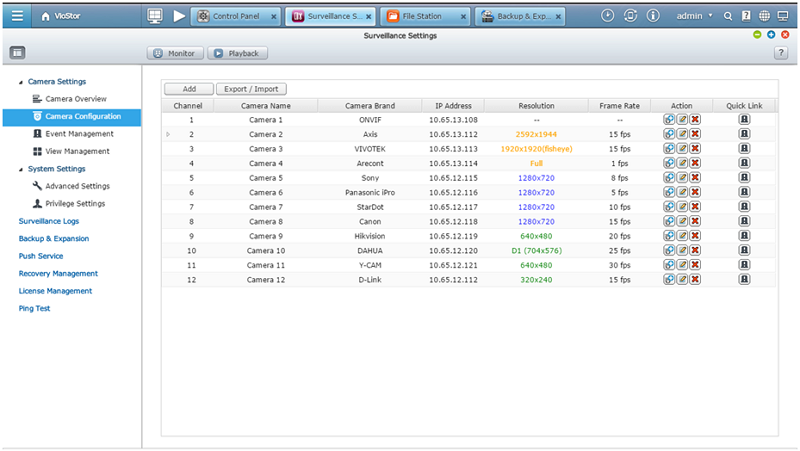Image resolution: width=800 pixels, height=451 pixels.
Task: Open the main hamburger menu
Action: coord(17,16)
